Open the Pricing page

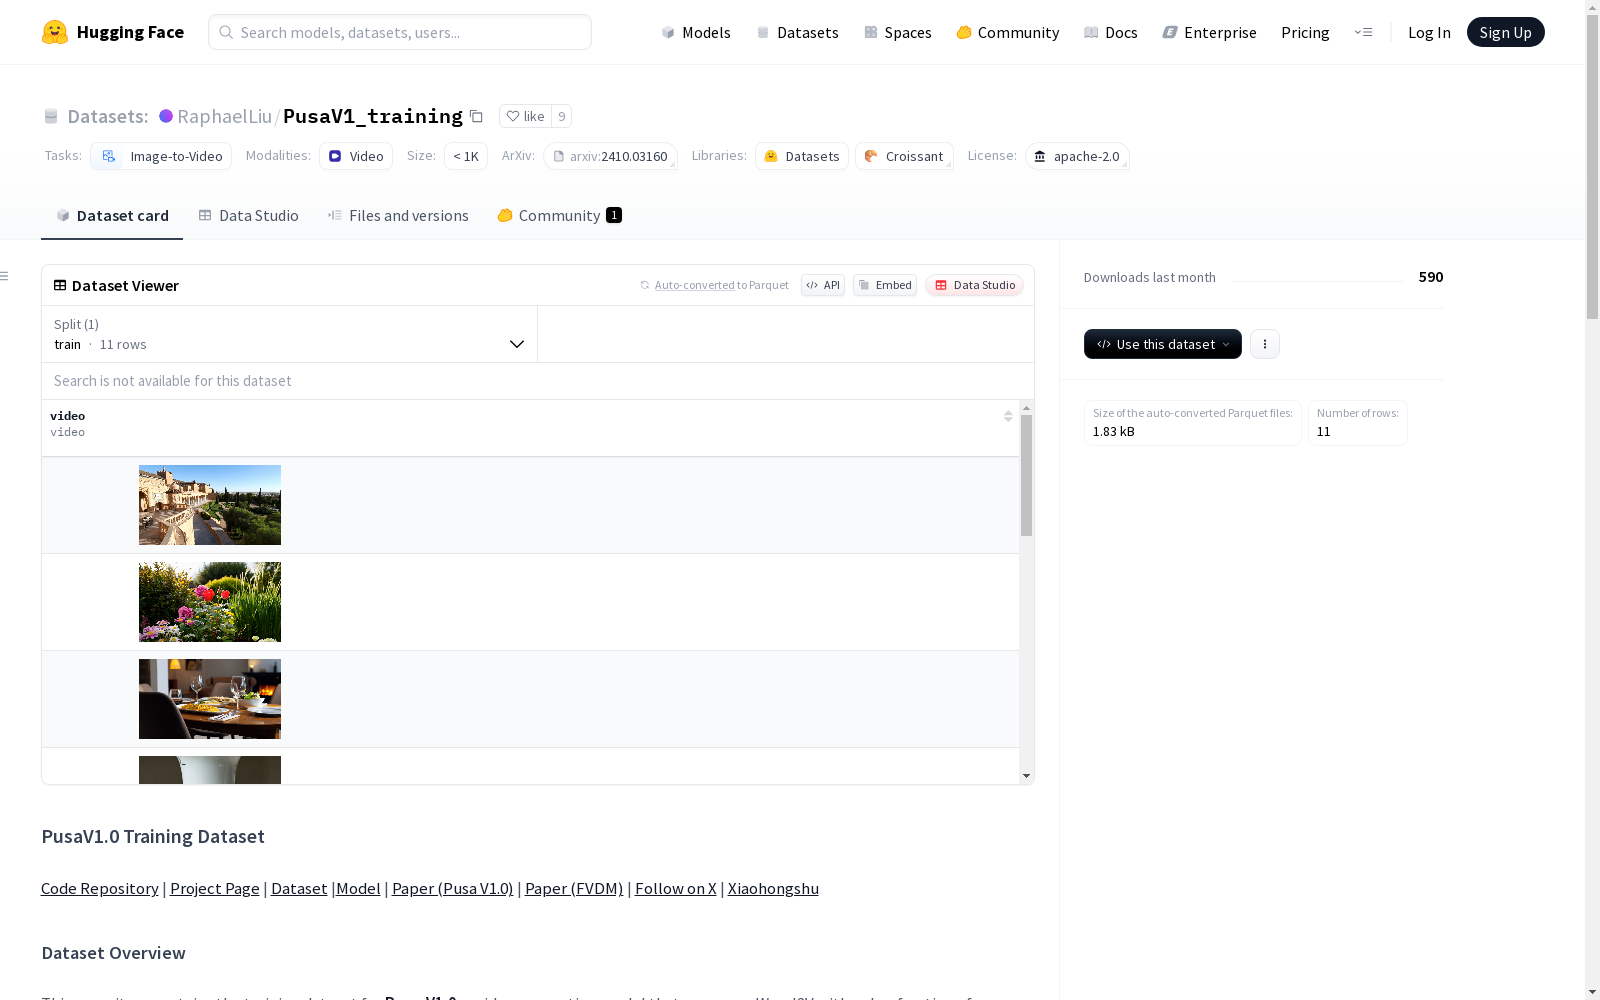pos(1305,32)
